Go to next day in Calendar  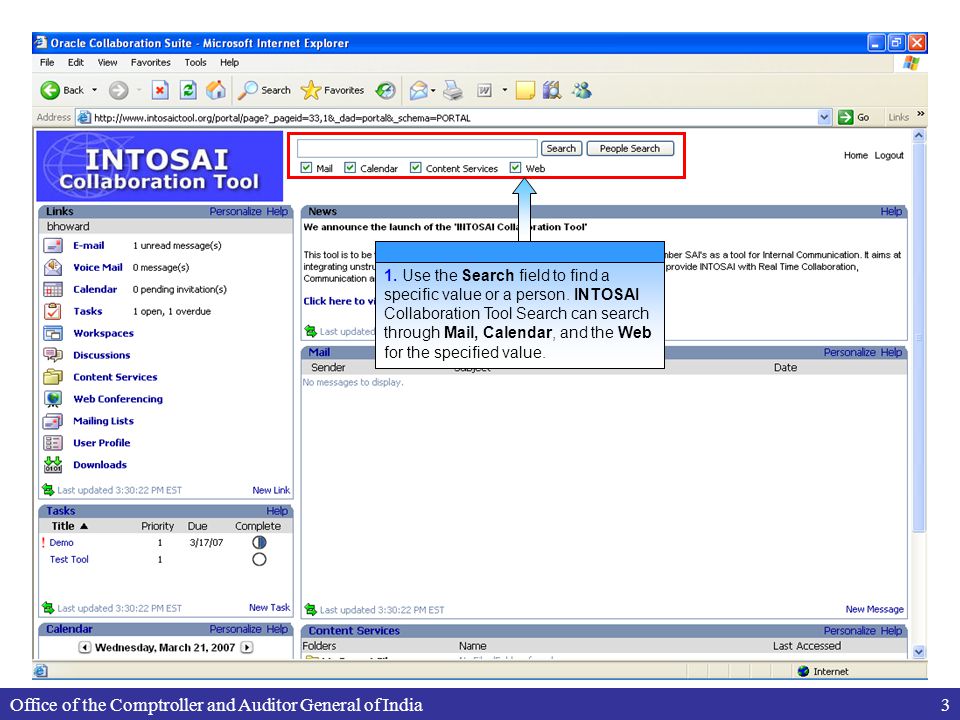click(247, 647)
